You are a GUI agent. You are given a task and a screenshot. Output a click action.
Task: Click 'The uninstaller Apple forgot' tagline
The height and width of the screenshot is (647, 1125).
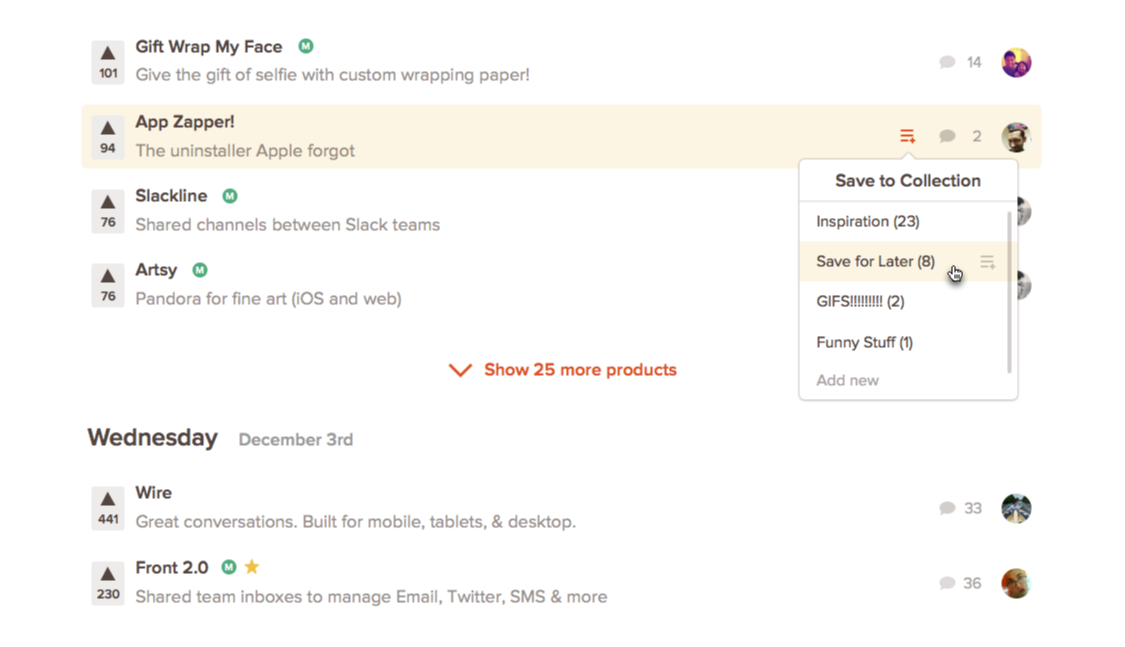click(245, 151)
